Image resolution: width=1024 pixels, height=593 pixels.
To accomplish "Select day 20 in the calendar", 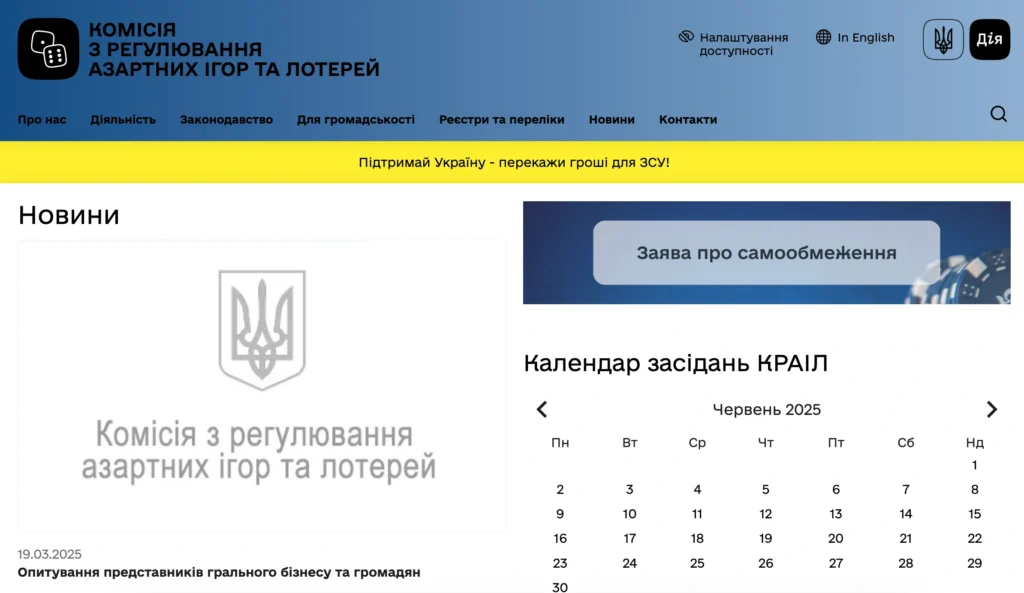I will point(836,539).
